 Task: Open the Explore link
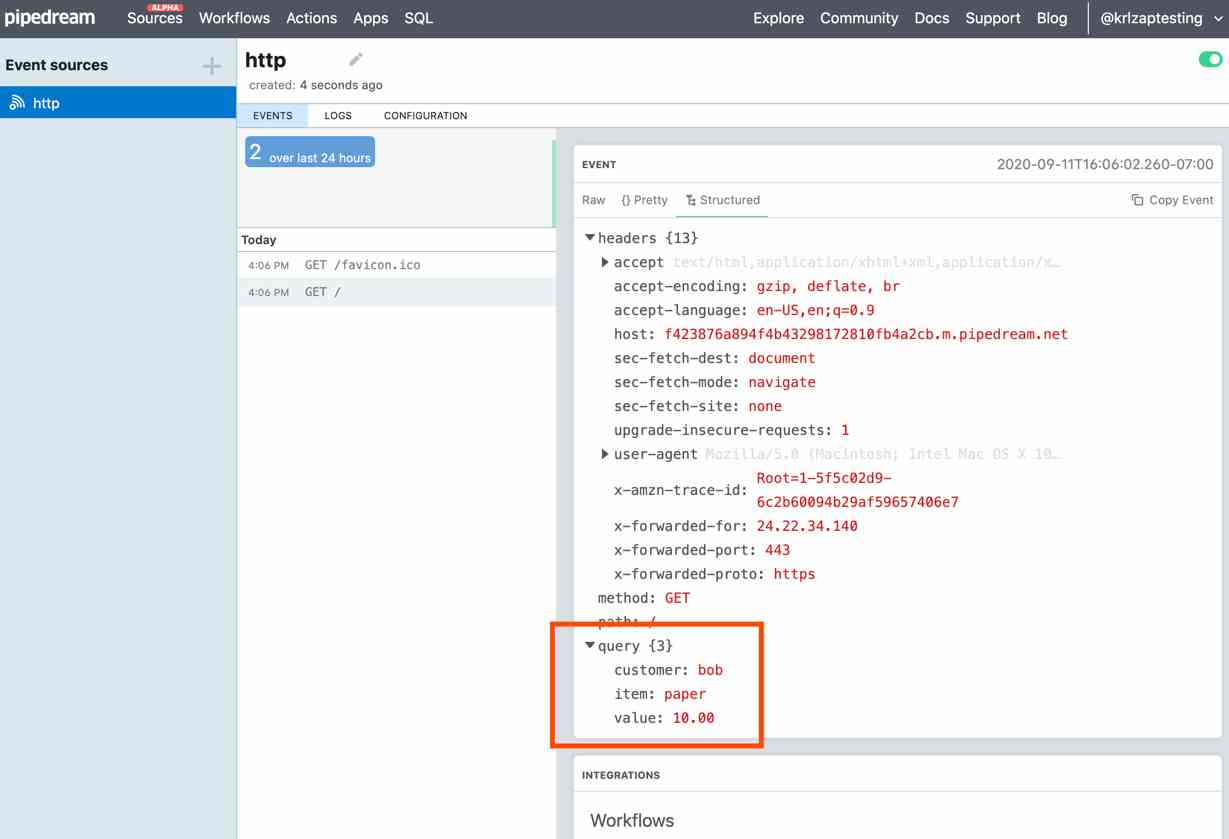tap(778, 17)
